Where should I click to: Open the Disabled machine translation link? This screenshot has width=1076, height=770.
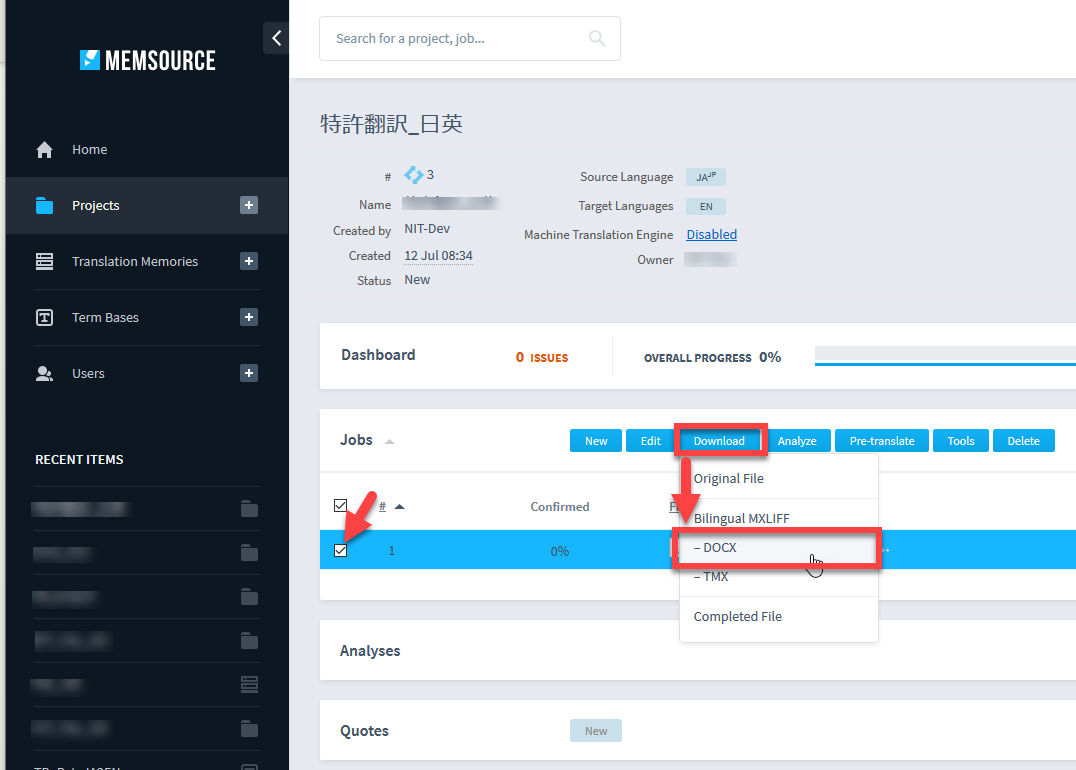tap(711, 235)
